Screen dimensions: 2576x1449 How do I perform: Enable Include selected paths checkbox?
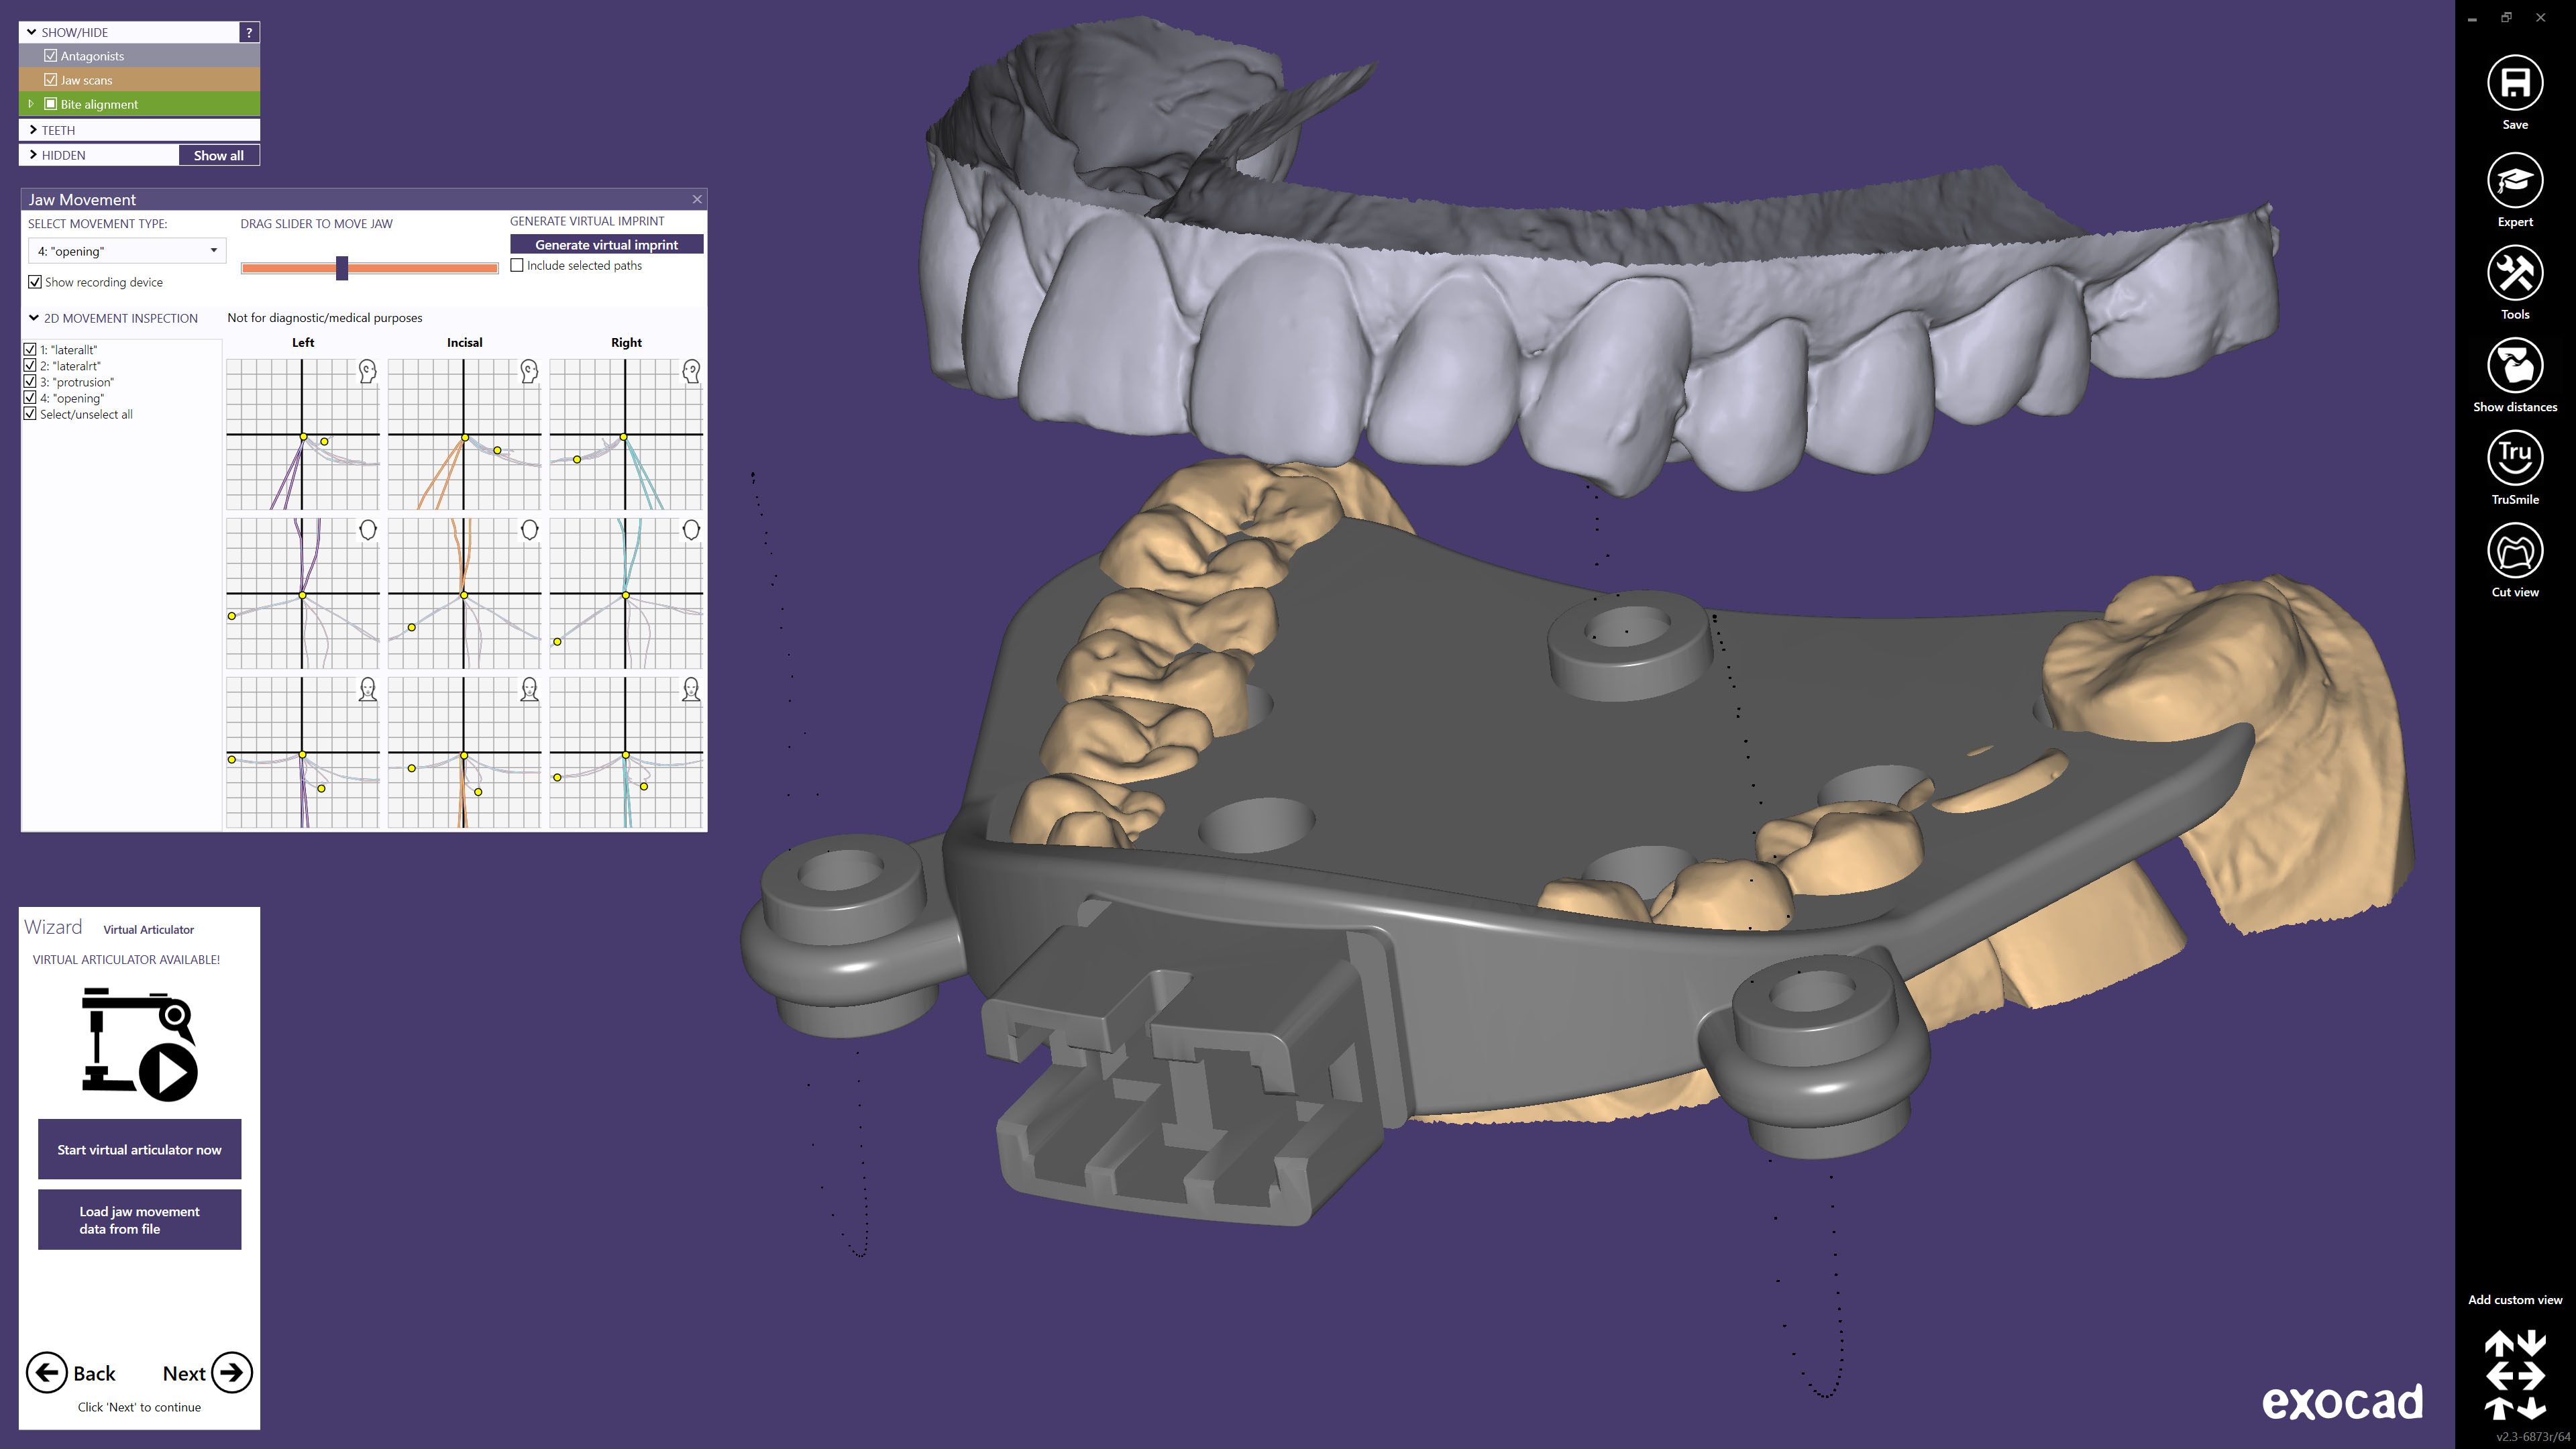point(517,265)
